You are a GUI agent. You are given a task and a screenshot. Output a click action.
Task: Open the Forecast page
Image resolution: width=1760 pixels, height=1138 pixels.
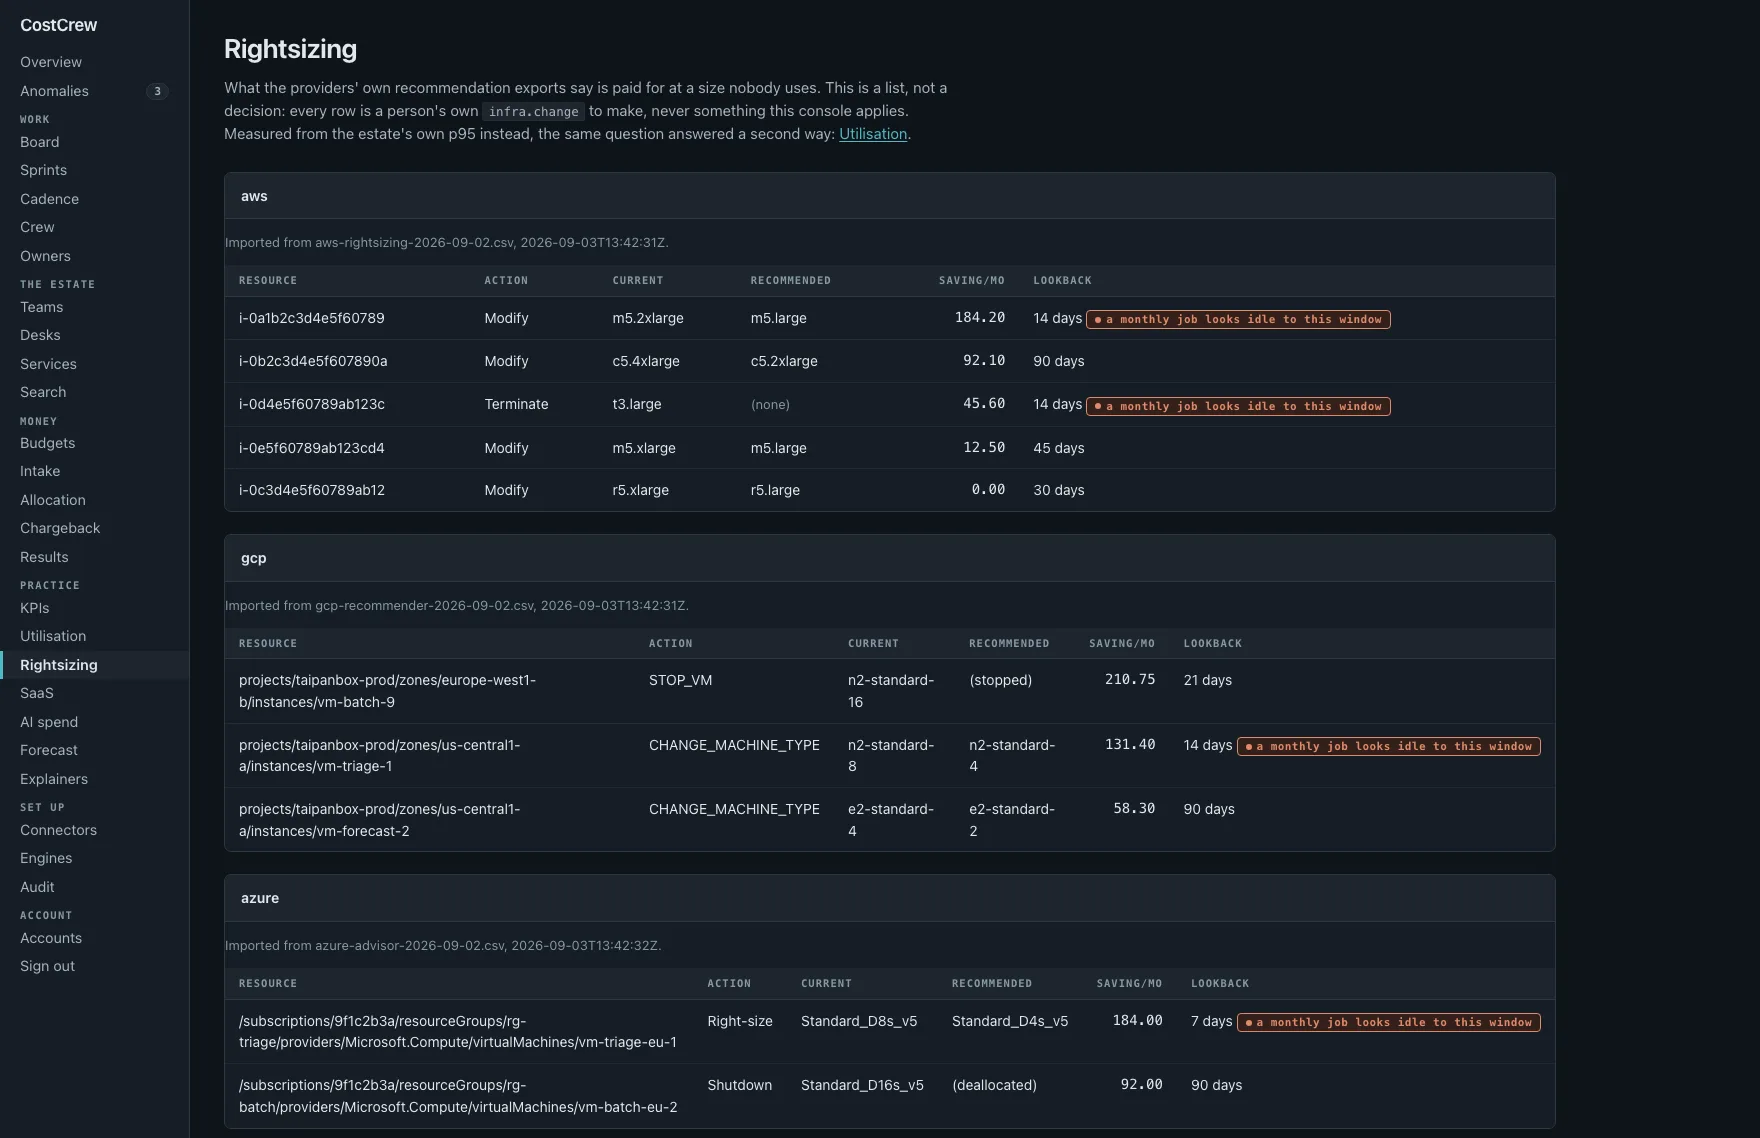[48, 750]
